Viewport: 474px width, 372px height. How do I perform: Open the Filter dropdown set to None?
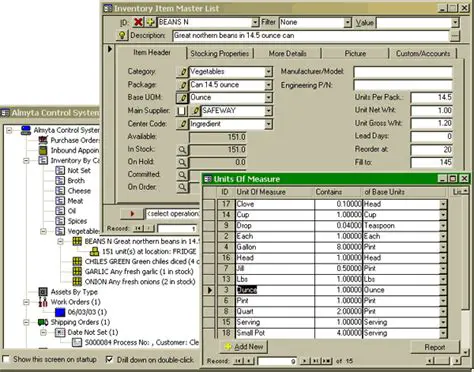tap(348, 22)
